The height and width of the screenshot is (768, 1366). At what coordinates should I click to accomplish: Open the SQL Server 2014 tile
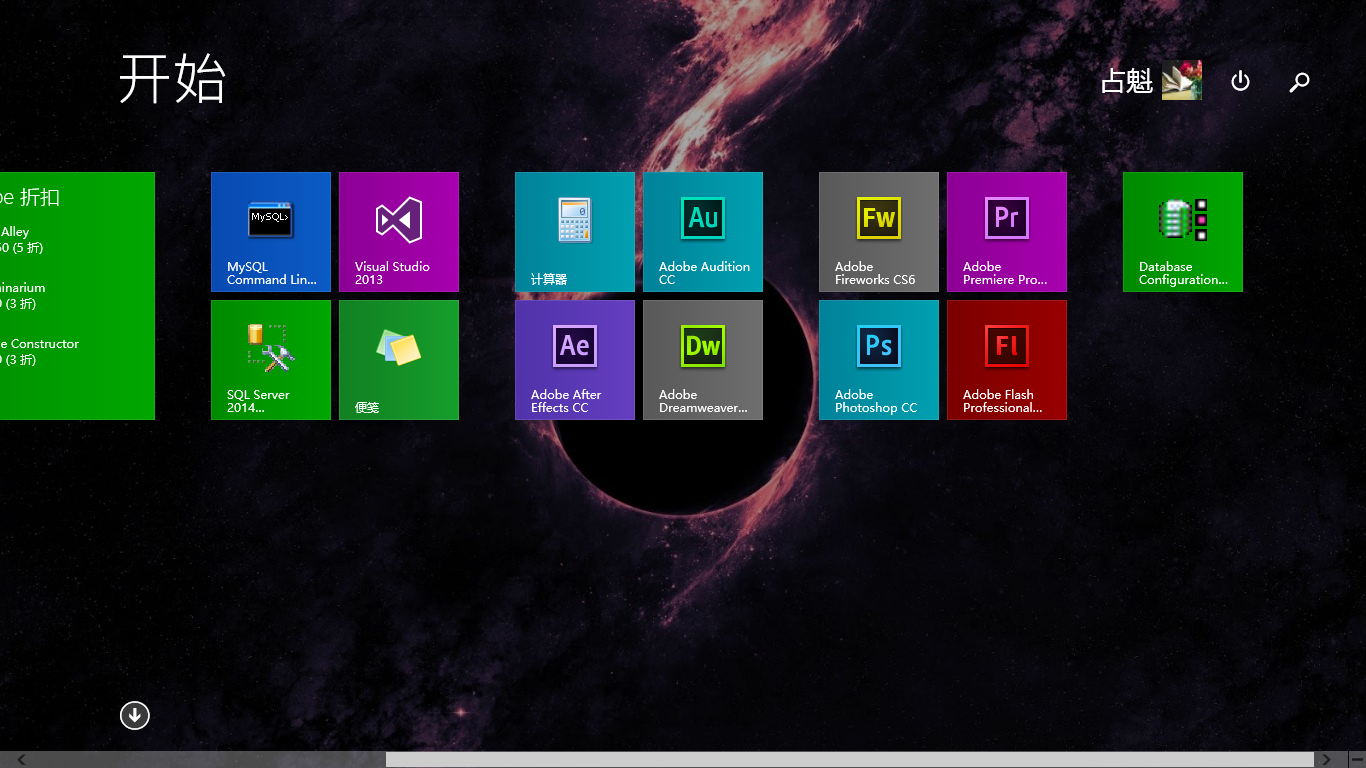coord(271,360)
